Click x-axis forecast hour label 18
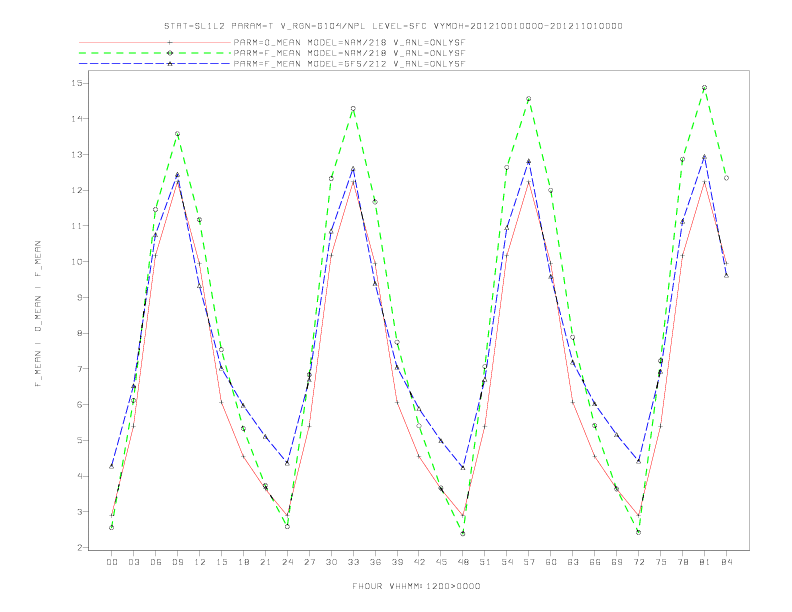Screen dimensions: 792x612 [x=243, y=562]
